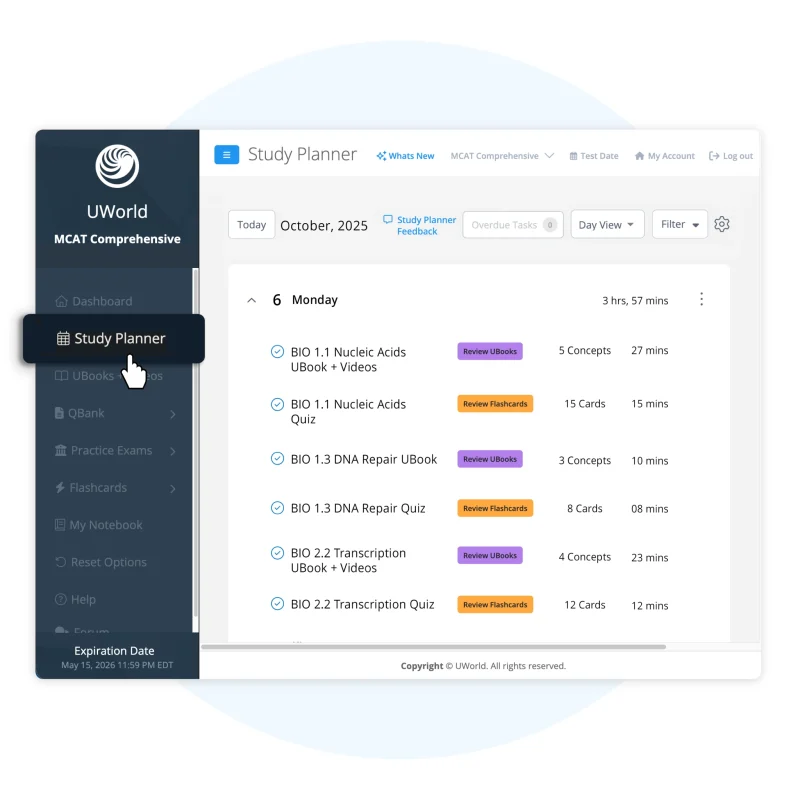Click the Today button

pos(251,224)
